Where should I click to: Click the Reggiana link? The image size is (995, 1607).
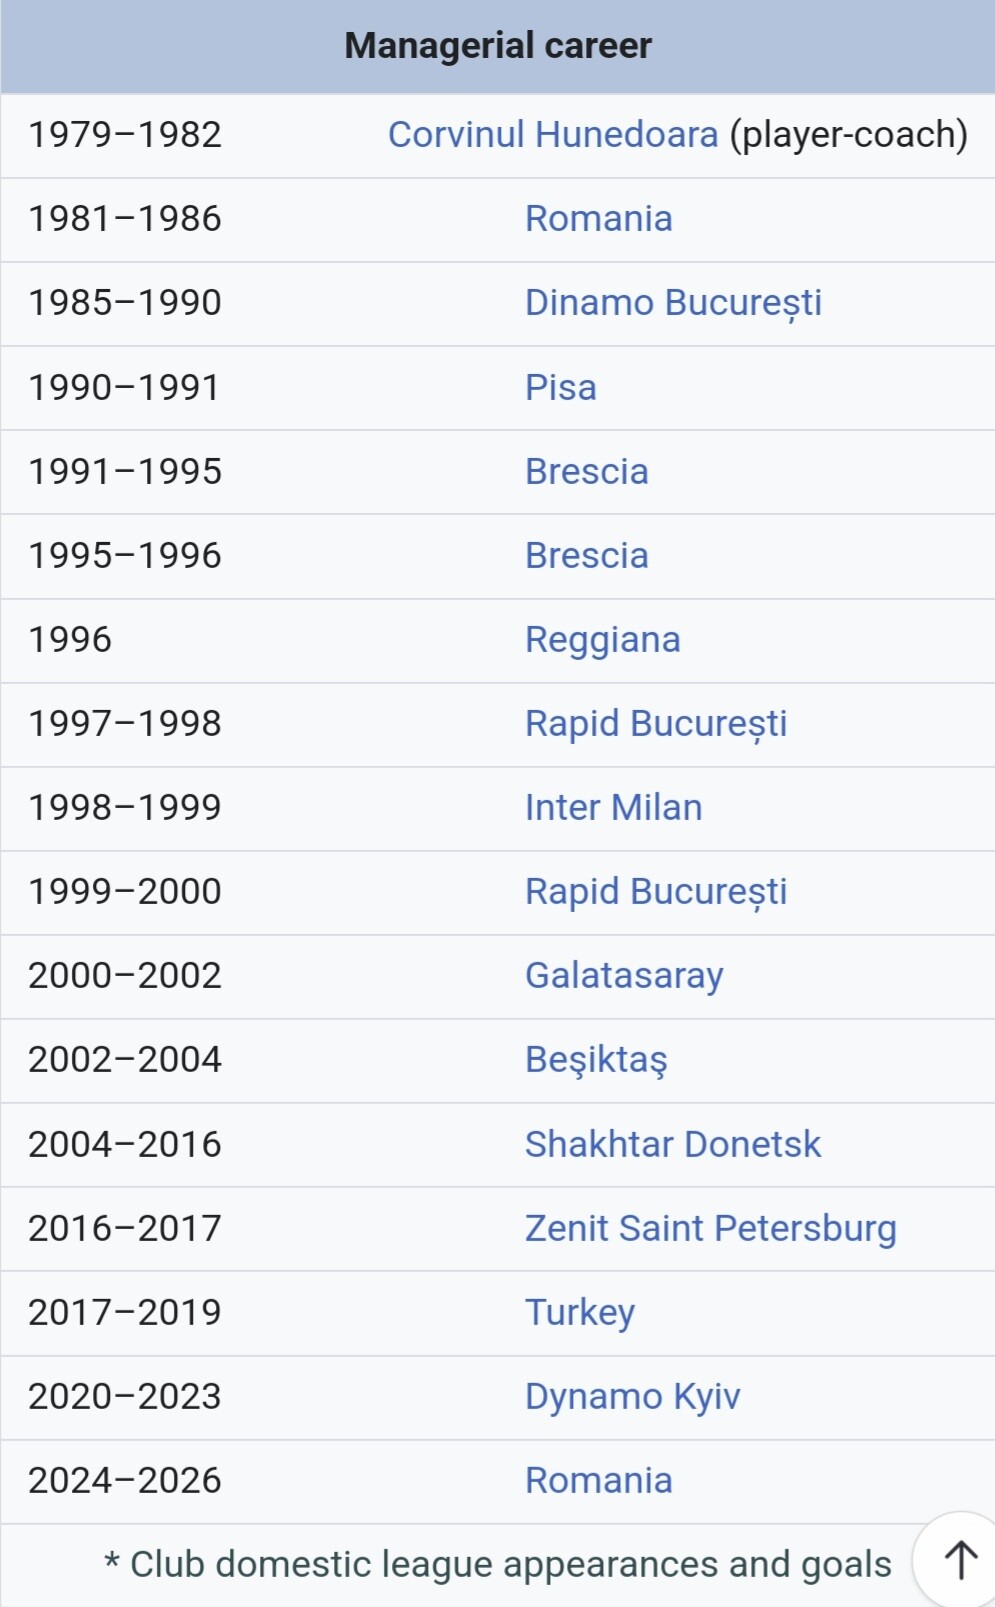click(x=603, y=640)
